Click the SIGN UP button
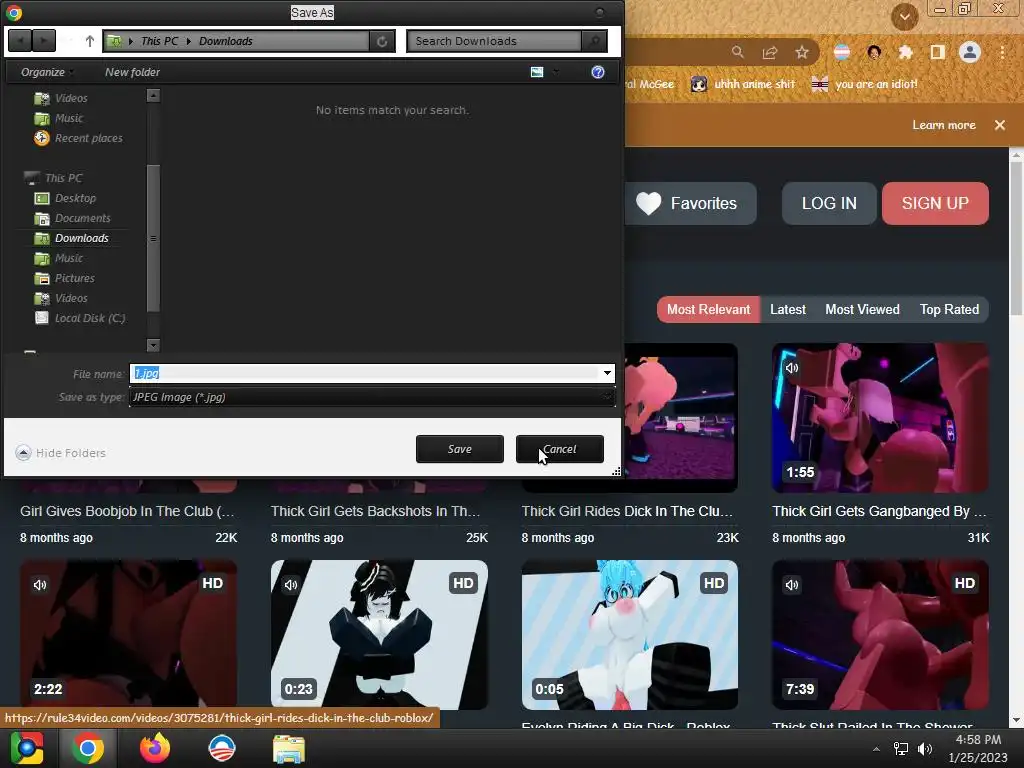 click(x=935, y=203)
